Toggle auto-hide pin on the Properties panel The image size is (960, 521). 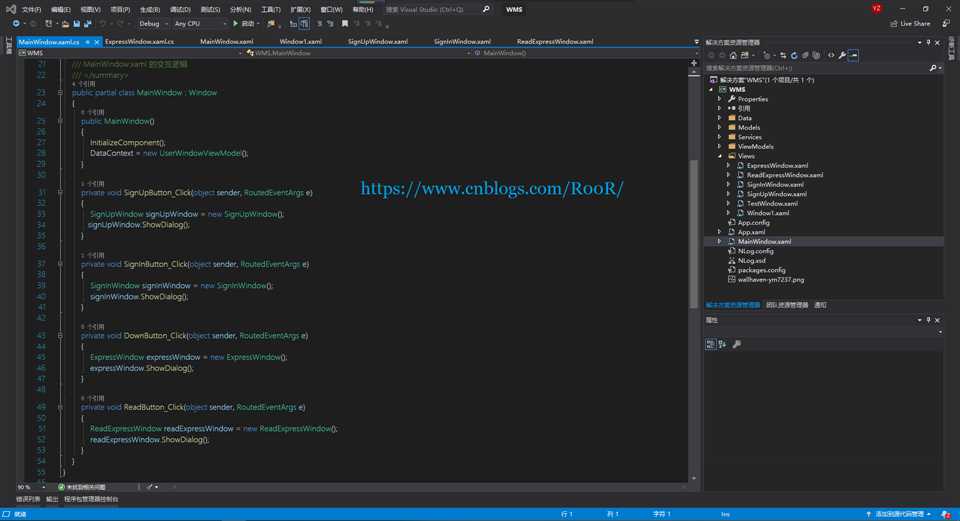point(928,320)
